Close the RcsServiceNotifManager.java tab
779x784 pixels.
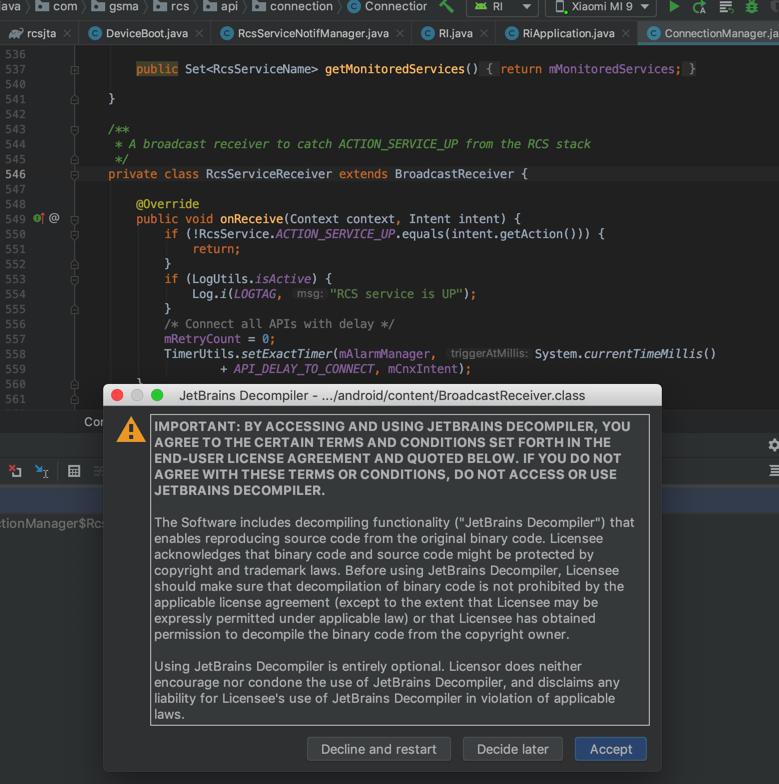[400, 34]
